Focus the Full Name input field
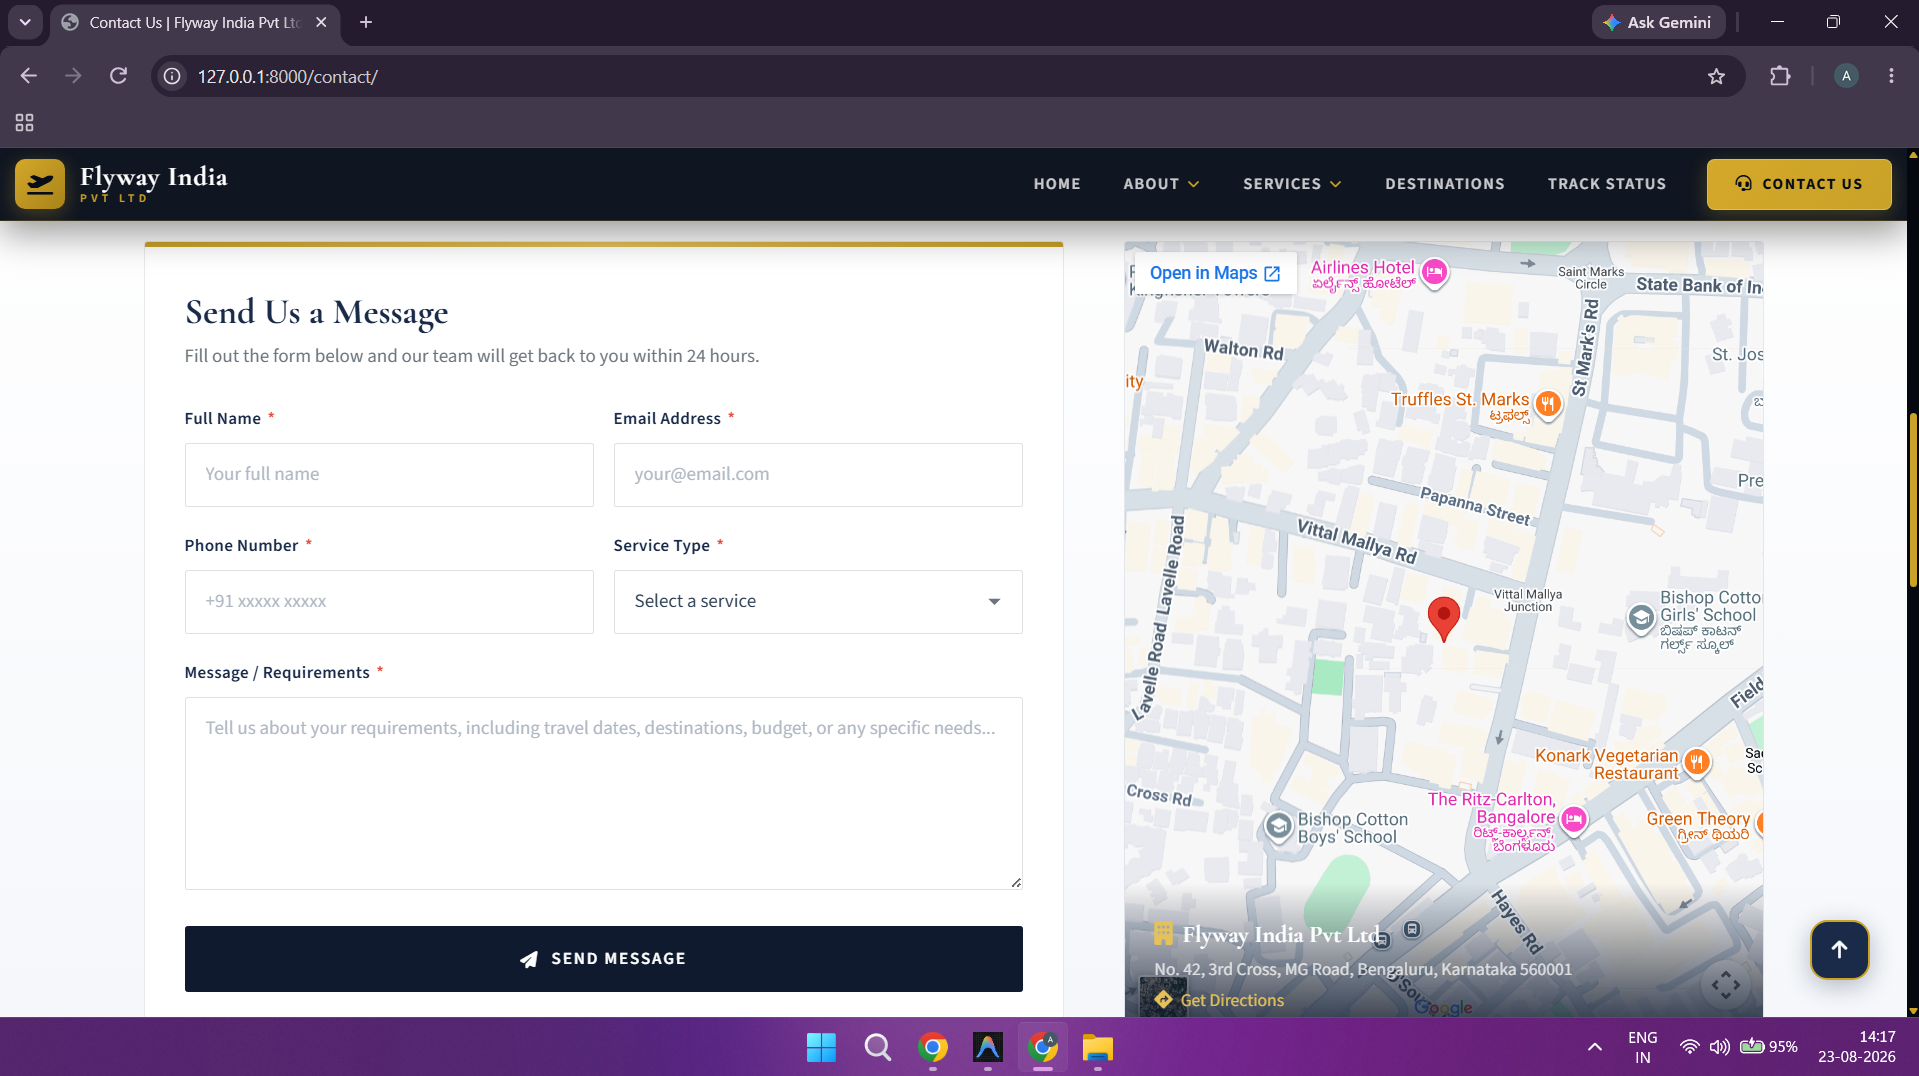 pyautogui.click(x=389, y=475)
